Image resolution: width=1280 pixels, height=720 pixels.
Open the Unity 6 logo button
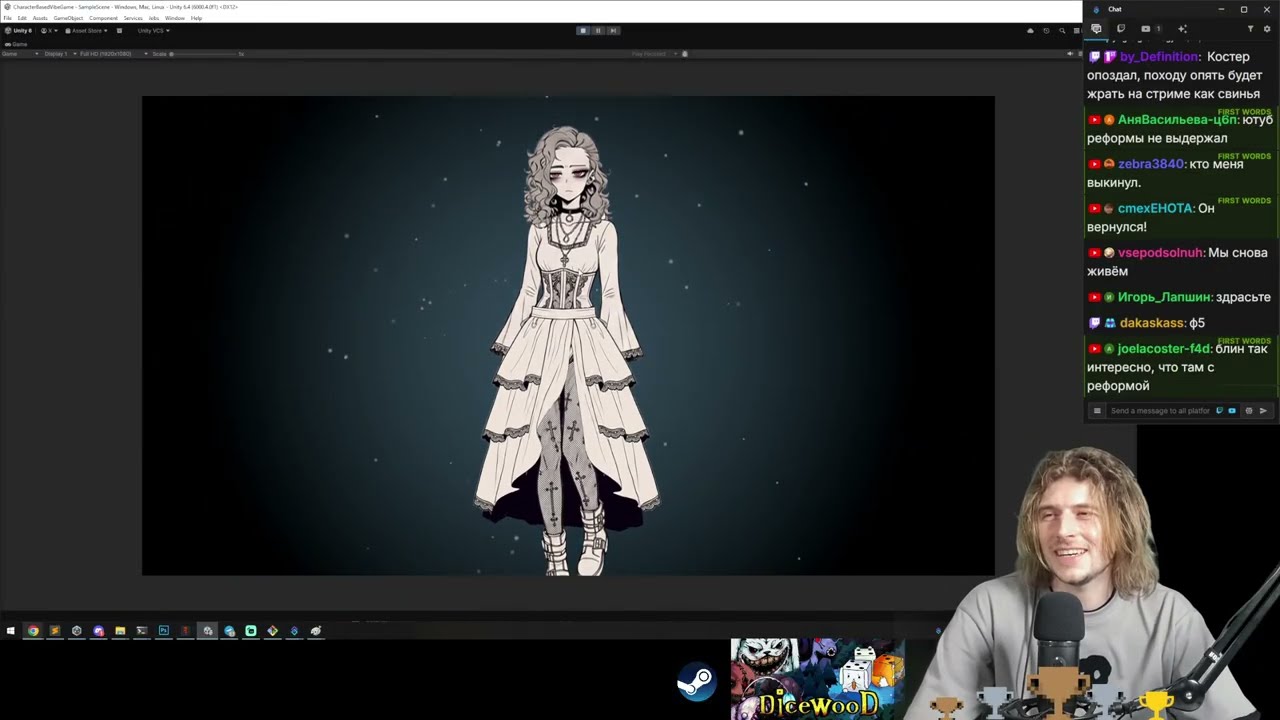click(x=19, y=30)
